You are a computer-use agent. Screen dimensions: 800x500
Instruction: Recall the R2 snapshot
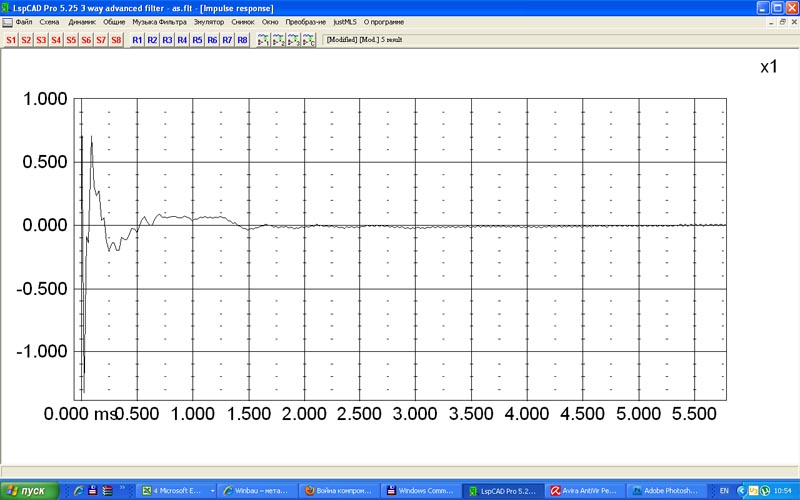point(152,40)
